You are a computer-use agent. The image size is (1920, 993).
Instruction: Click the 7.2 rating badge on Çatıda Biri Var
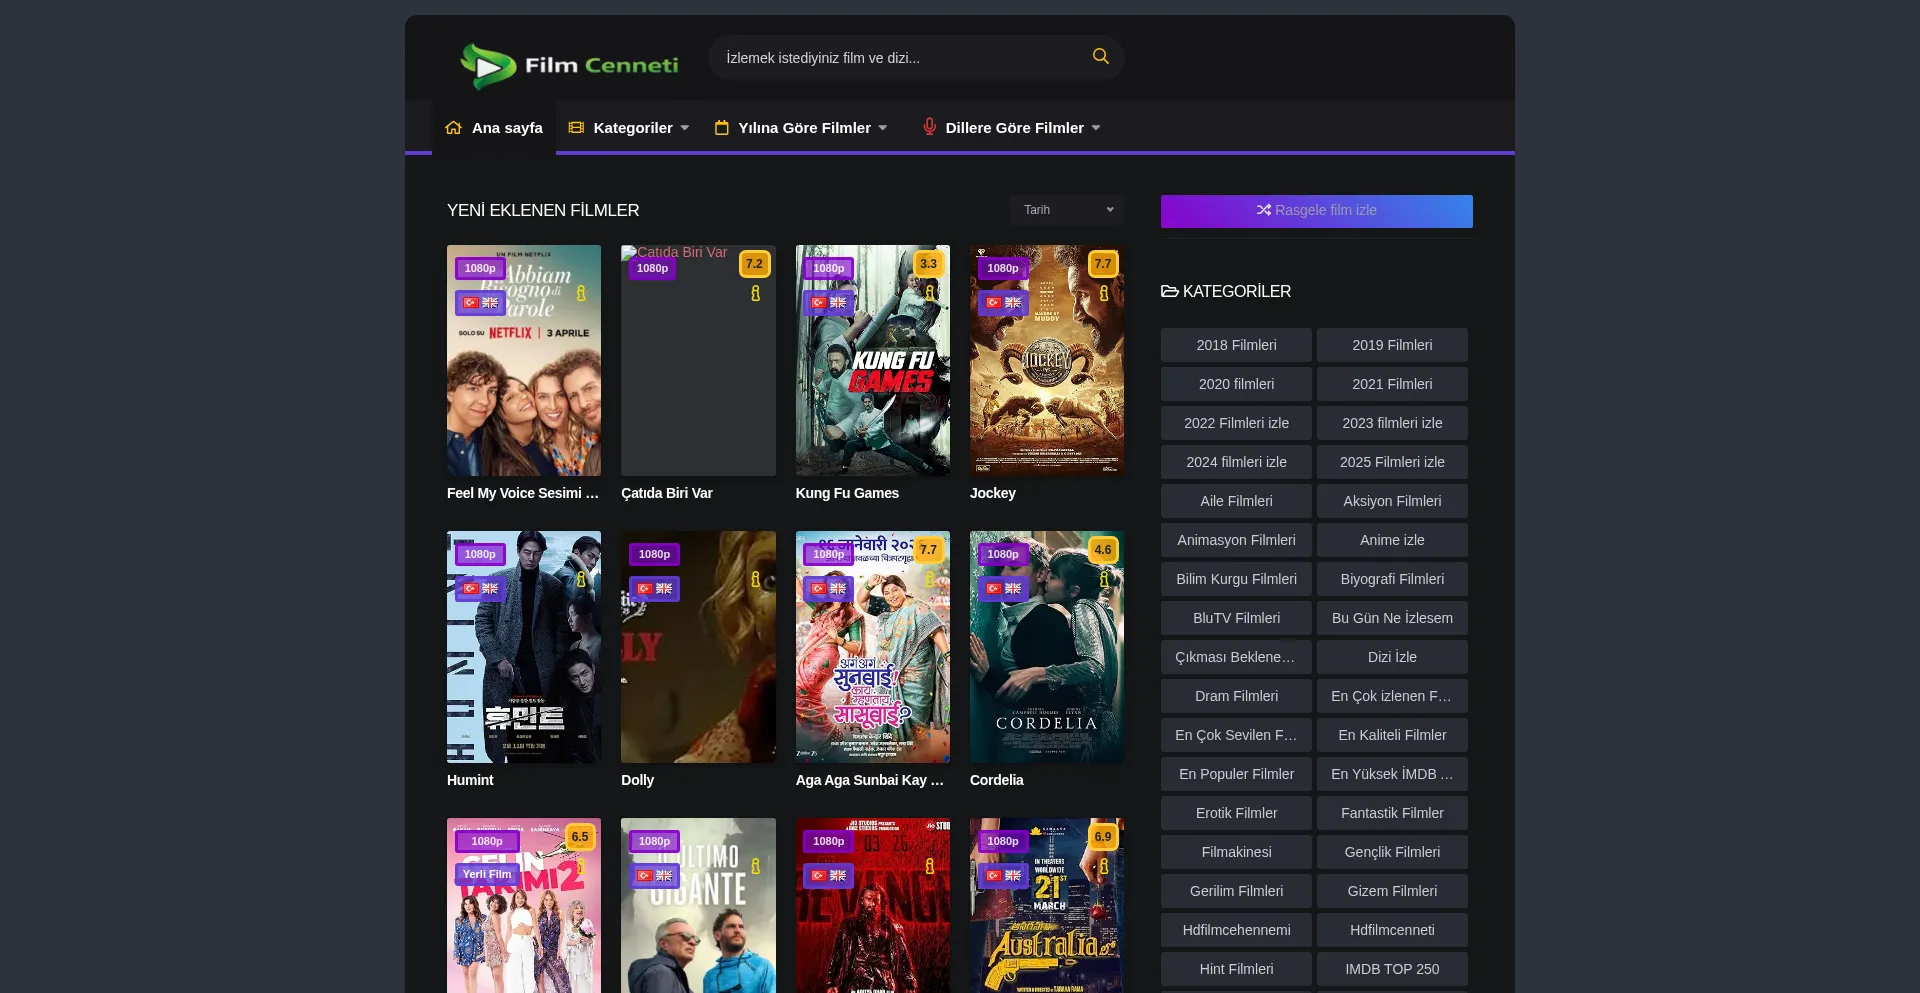tap(754, 264)
